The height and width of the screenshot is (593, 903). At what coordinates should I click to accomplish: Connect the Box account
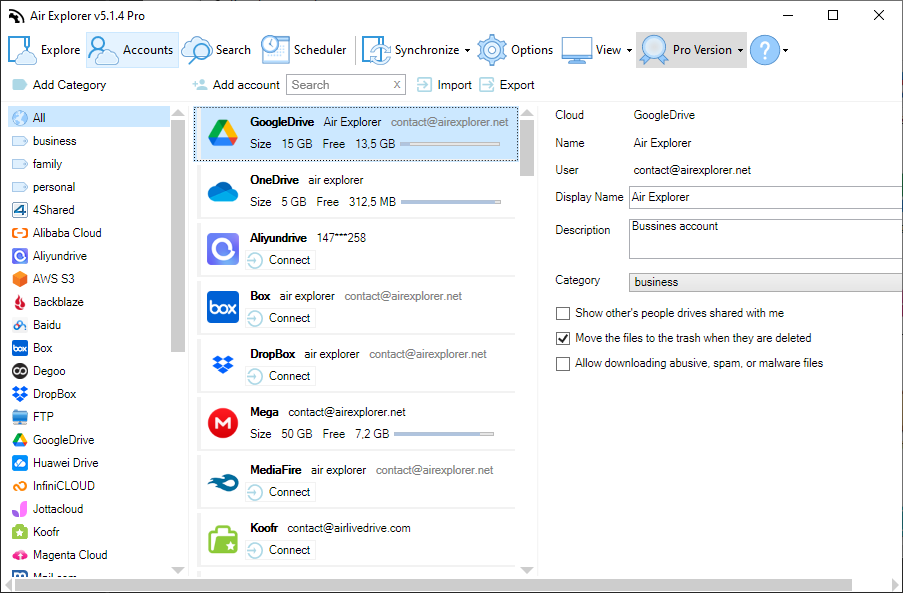coord(280,318)
